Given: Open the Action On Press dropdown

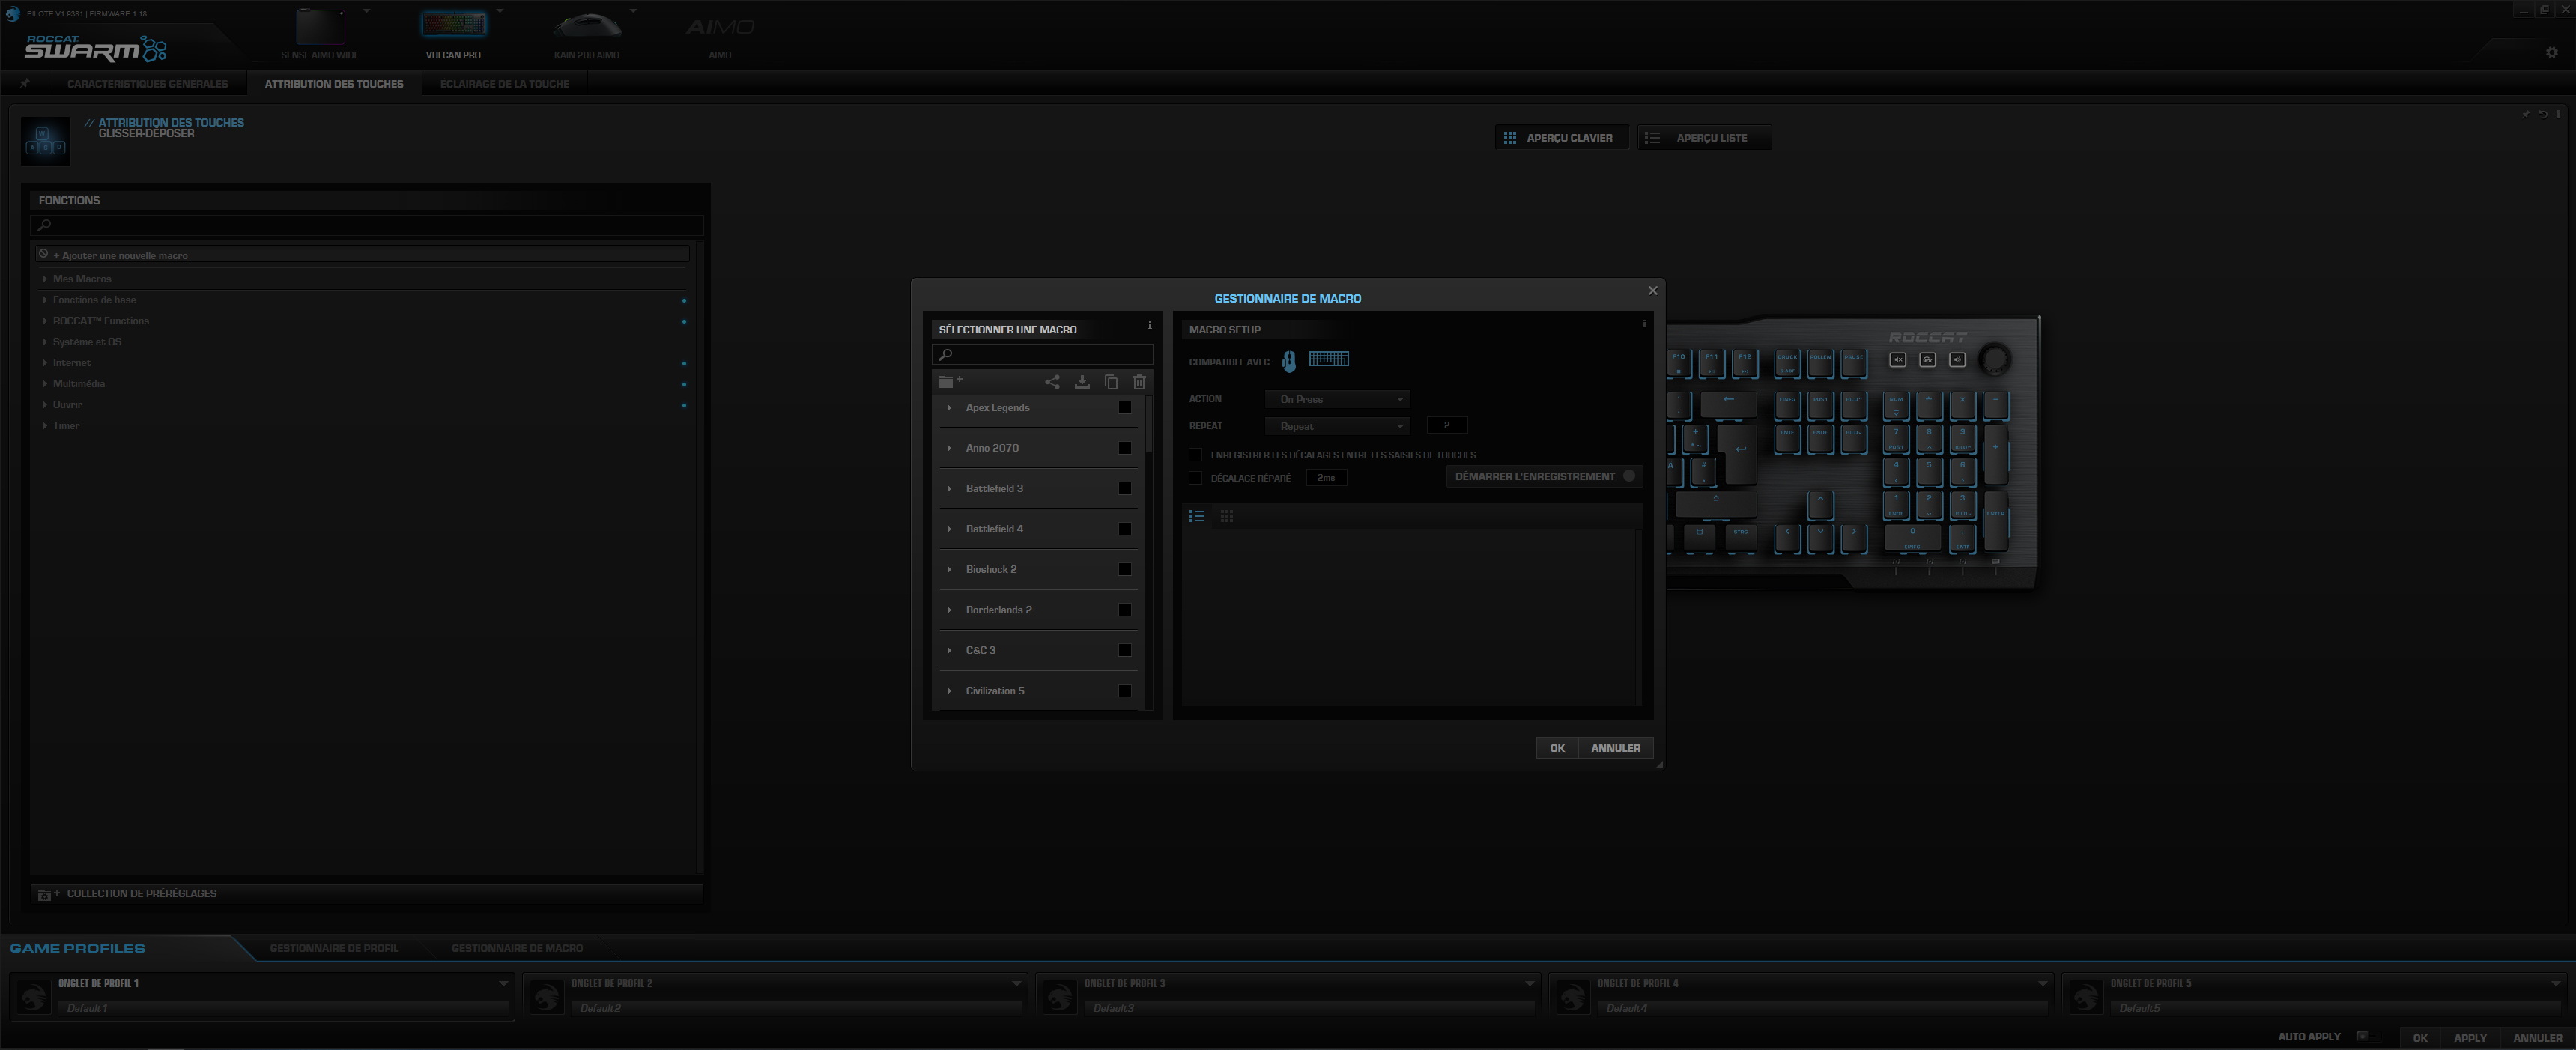Looking at the screenshot, I should click(x=1337, y=398).
